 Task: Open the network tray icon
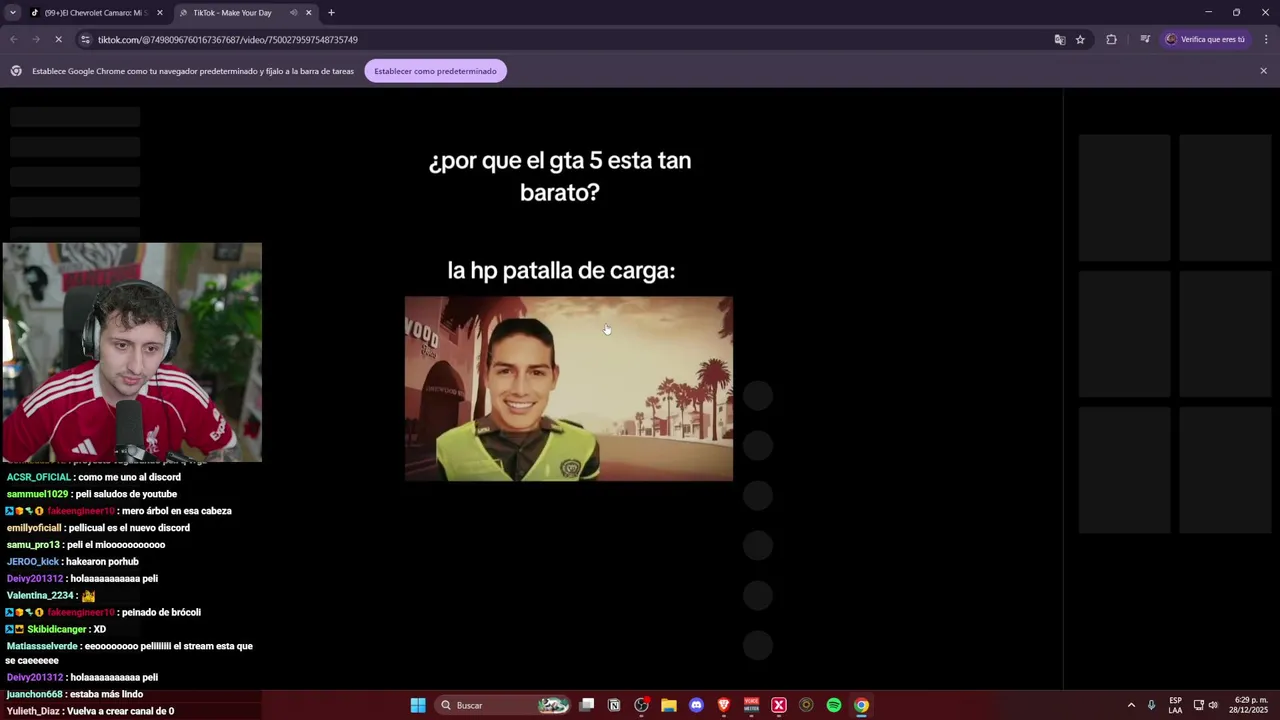(x=1198, y=705)
